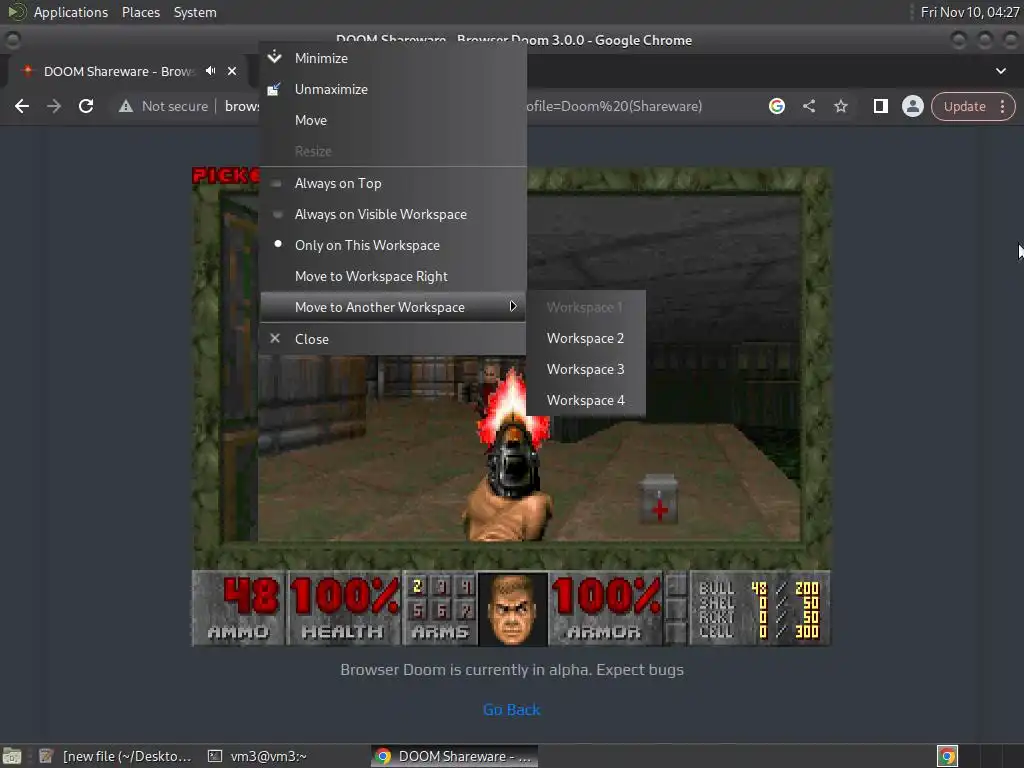Go back using the browser back arrow
1024x768 pixels.
22,106
